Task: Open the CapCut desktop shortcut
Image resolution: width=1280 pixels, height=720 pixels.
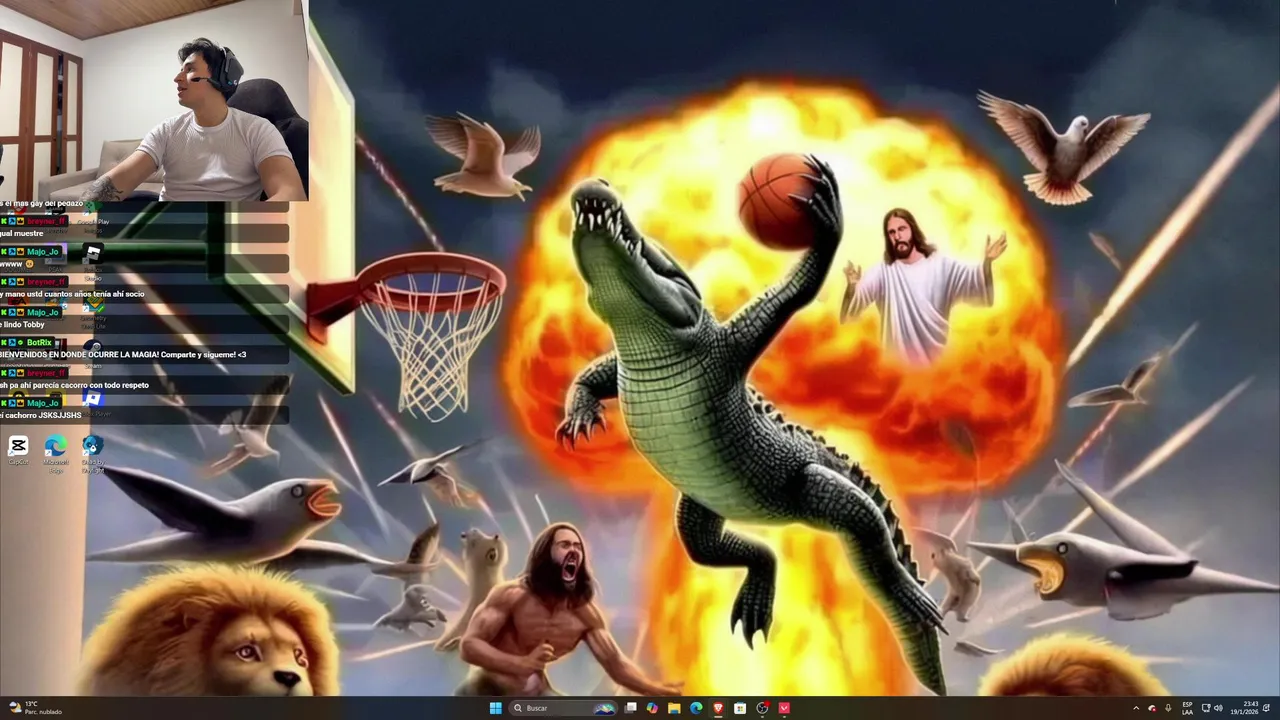Action: point(18,450)
